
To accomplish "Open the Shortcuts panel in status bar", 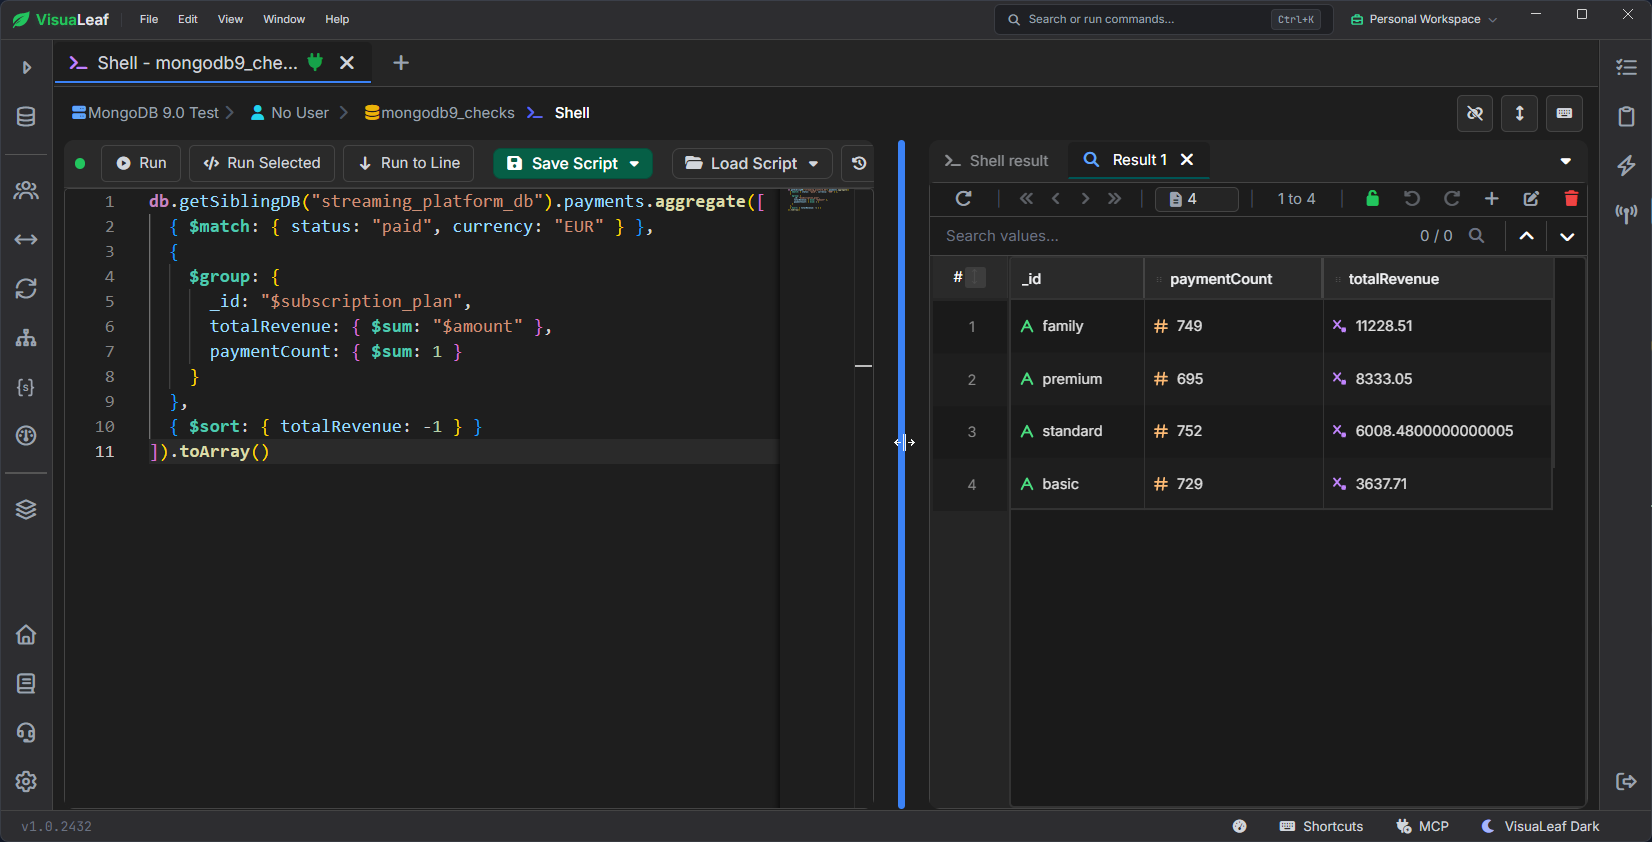I will tap(1321, 826).
